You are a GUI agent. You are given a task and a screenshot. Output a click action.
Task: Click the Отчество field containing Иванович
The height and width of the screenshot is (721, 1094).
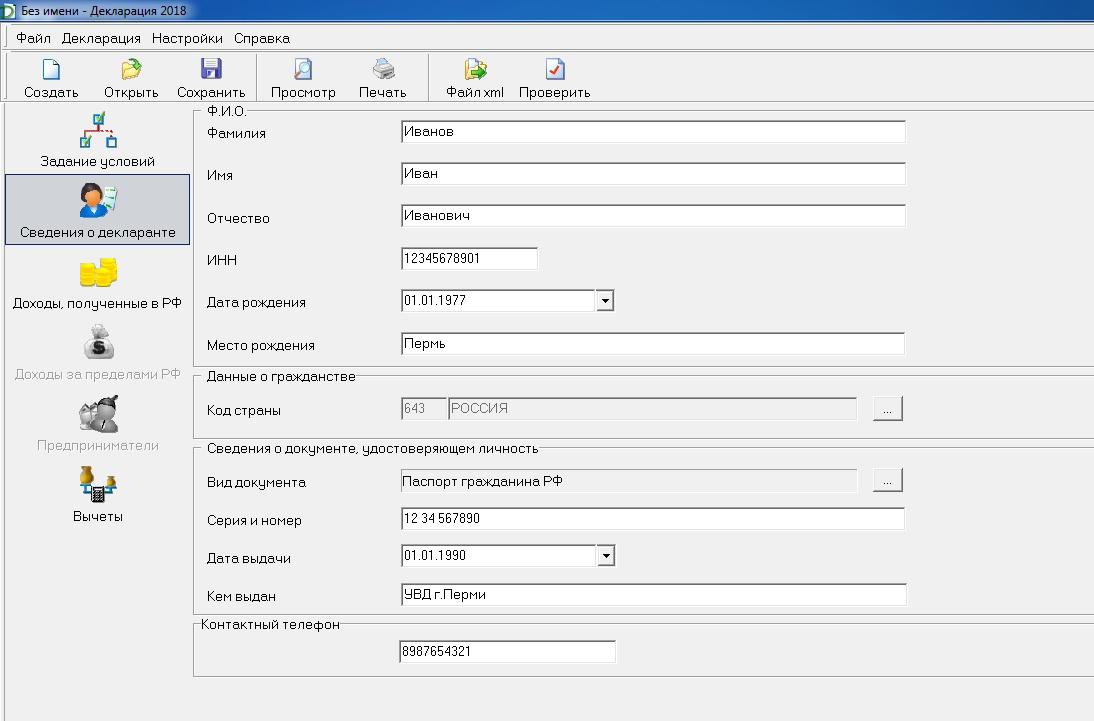pos(653,216)
